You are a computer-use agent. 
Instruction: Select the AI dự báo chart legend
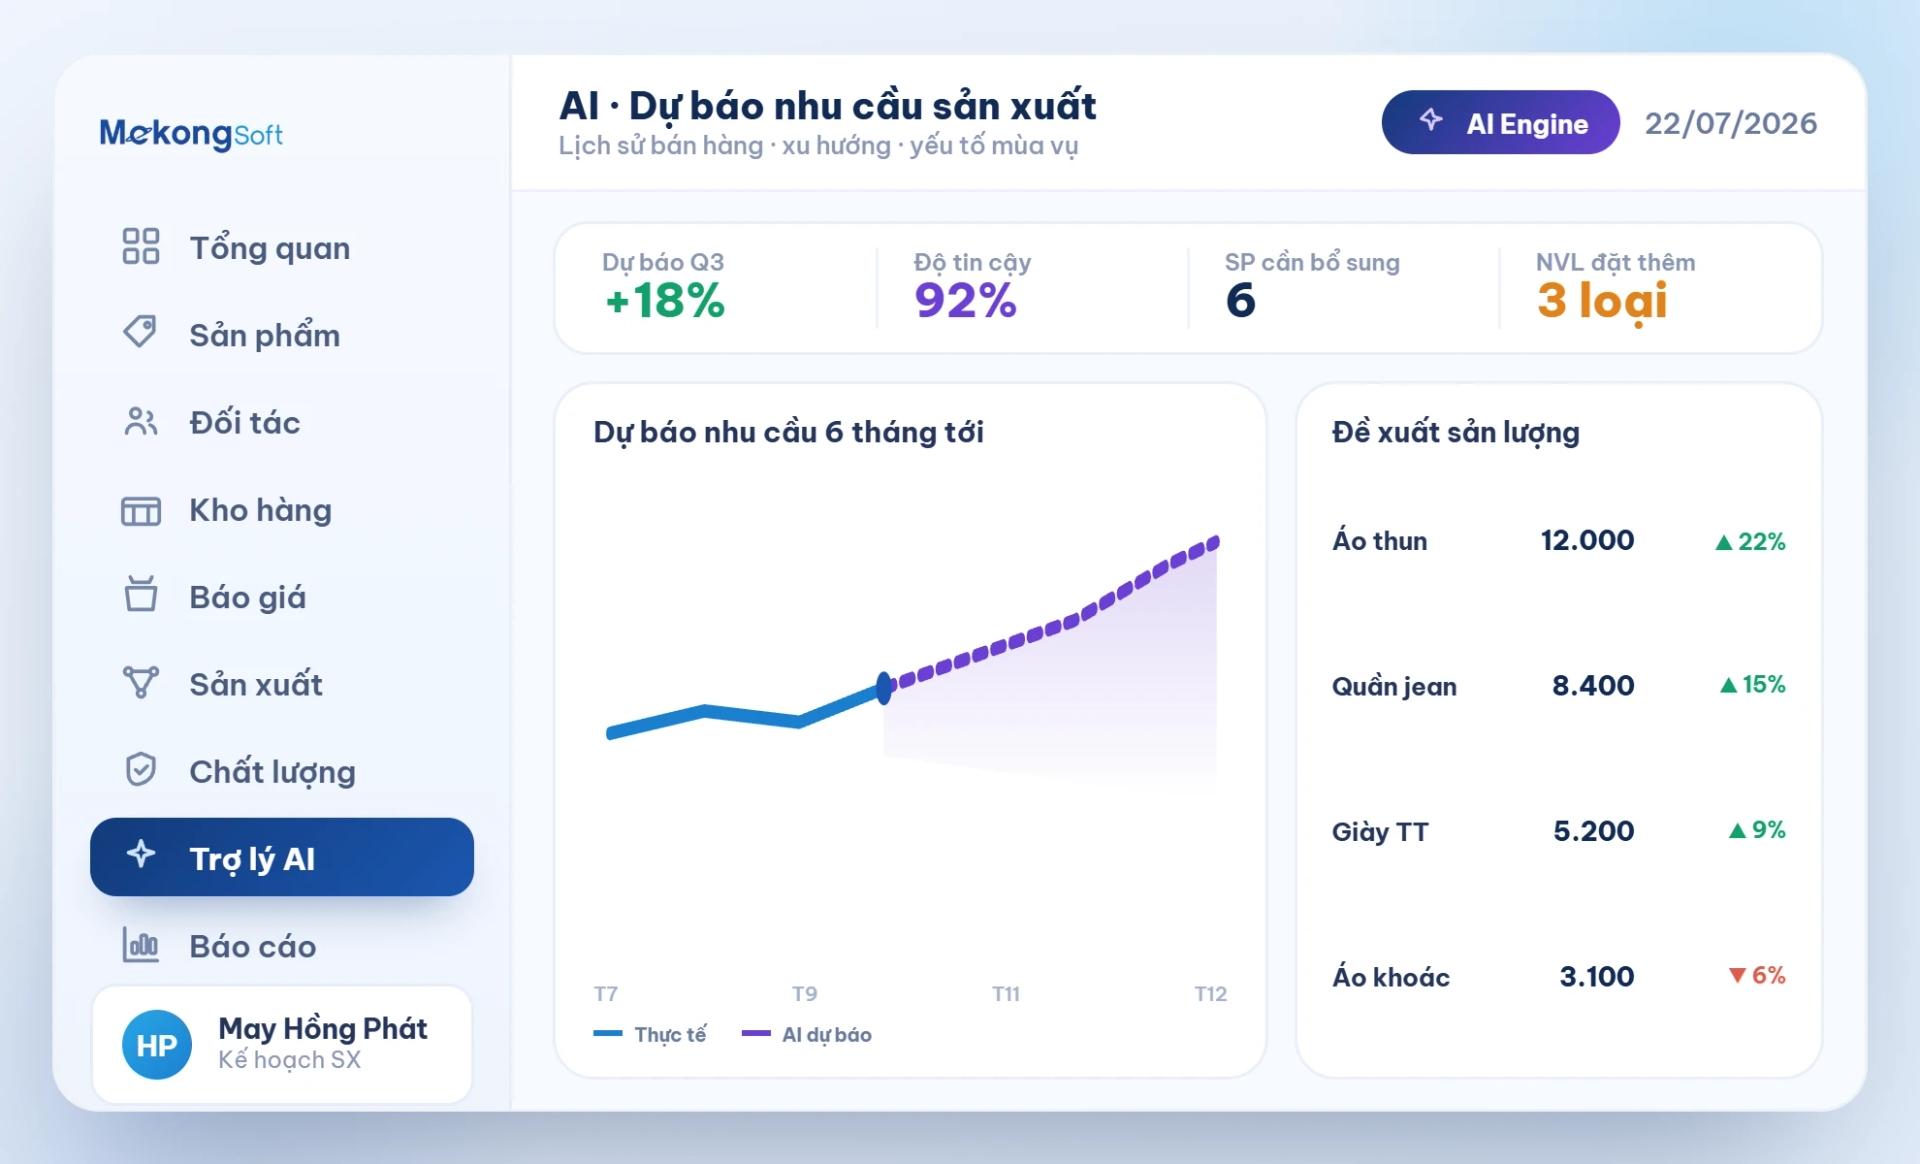coord(807,1034)
